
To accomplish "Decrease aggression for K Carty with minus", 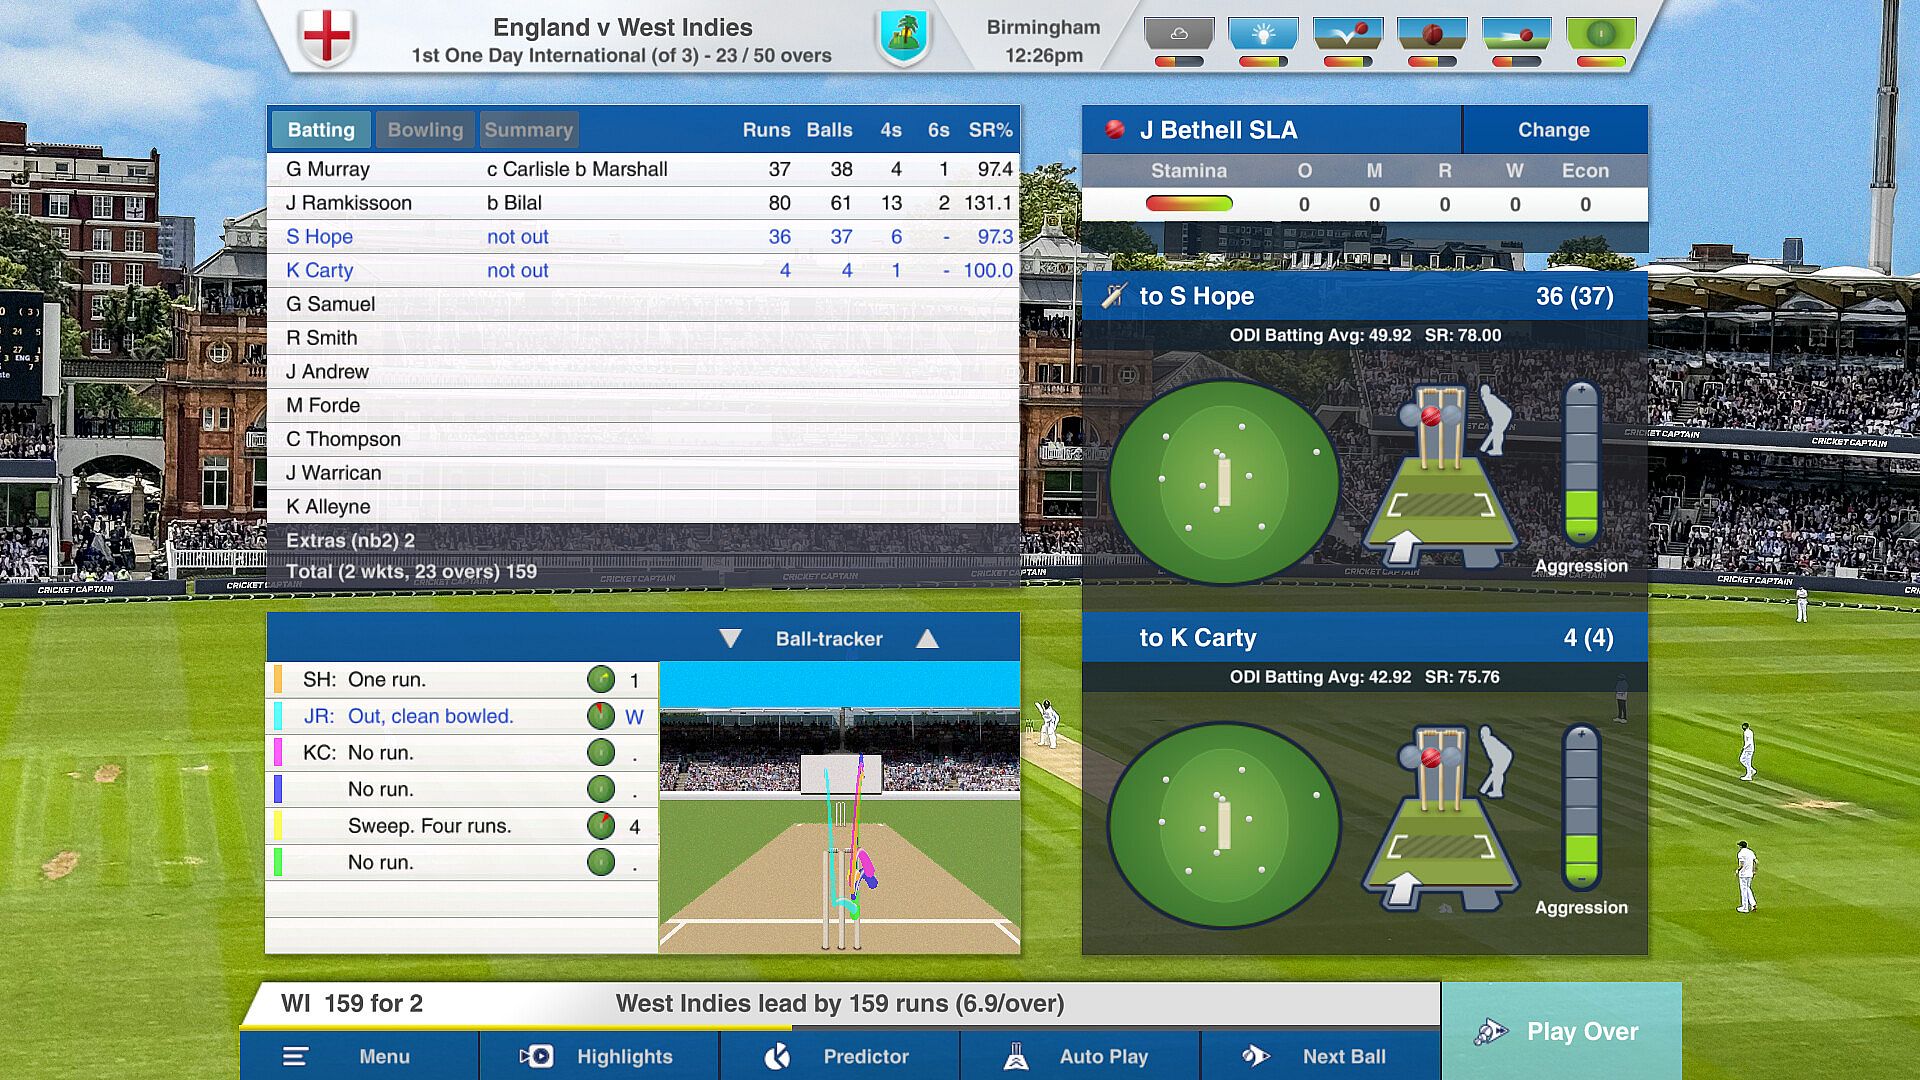I will click(1581, 879).
